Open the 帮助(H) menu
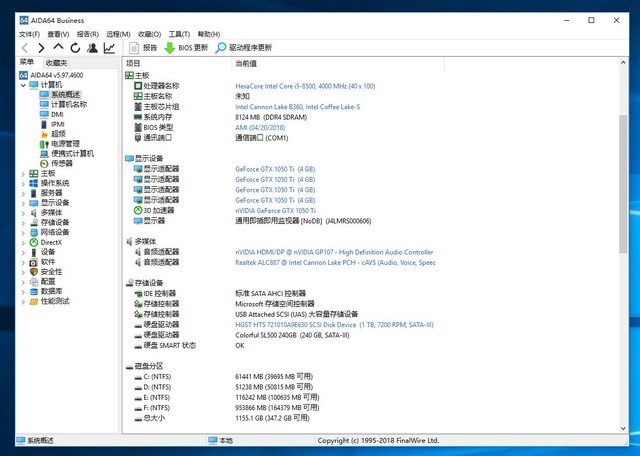640x456 pixels. 209,34
